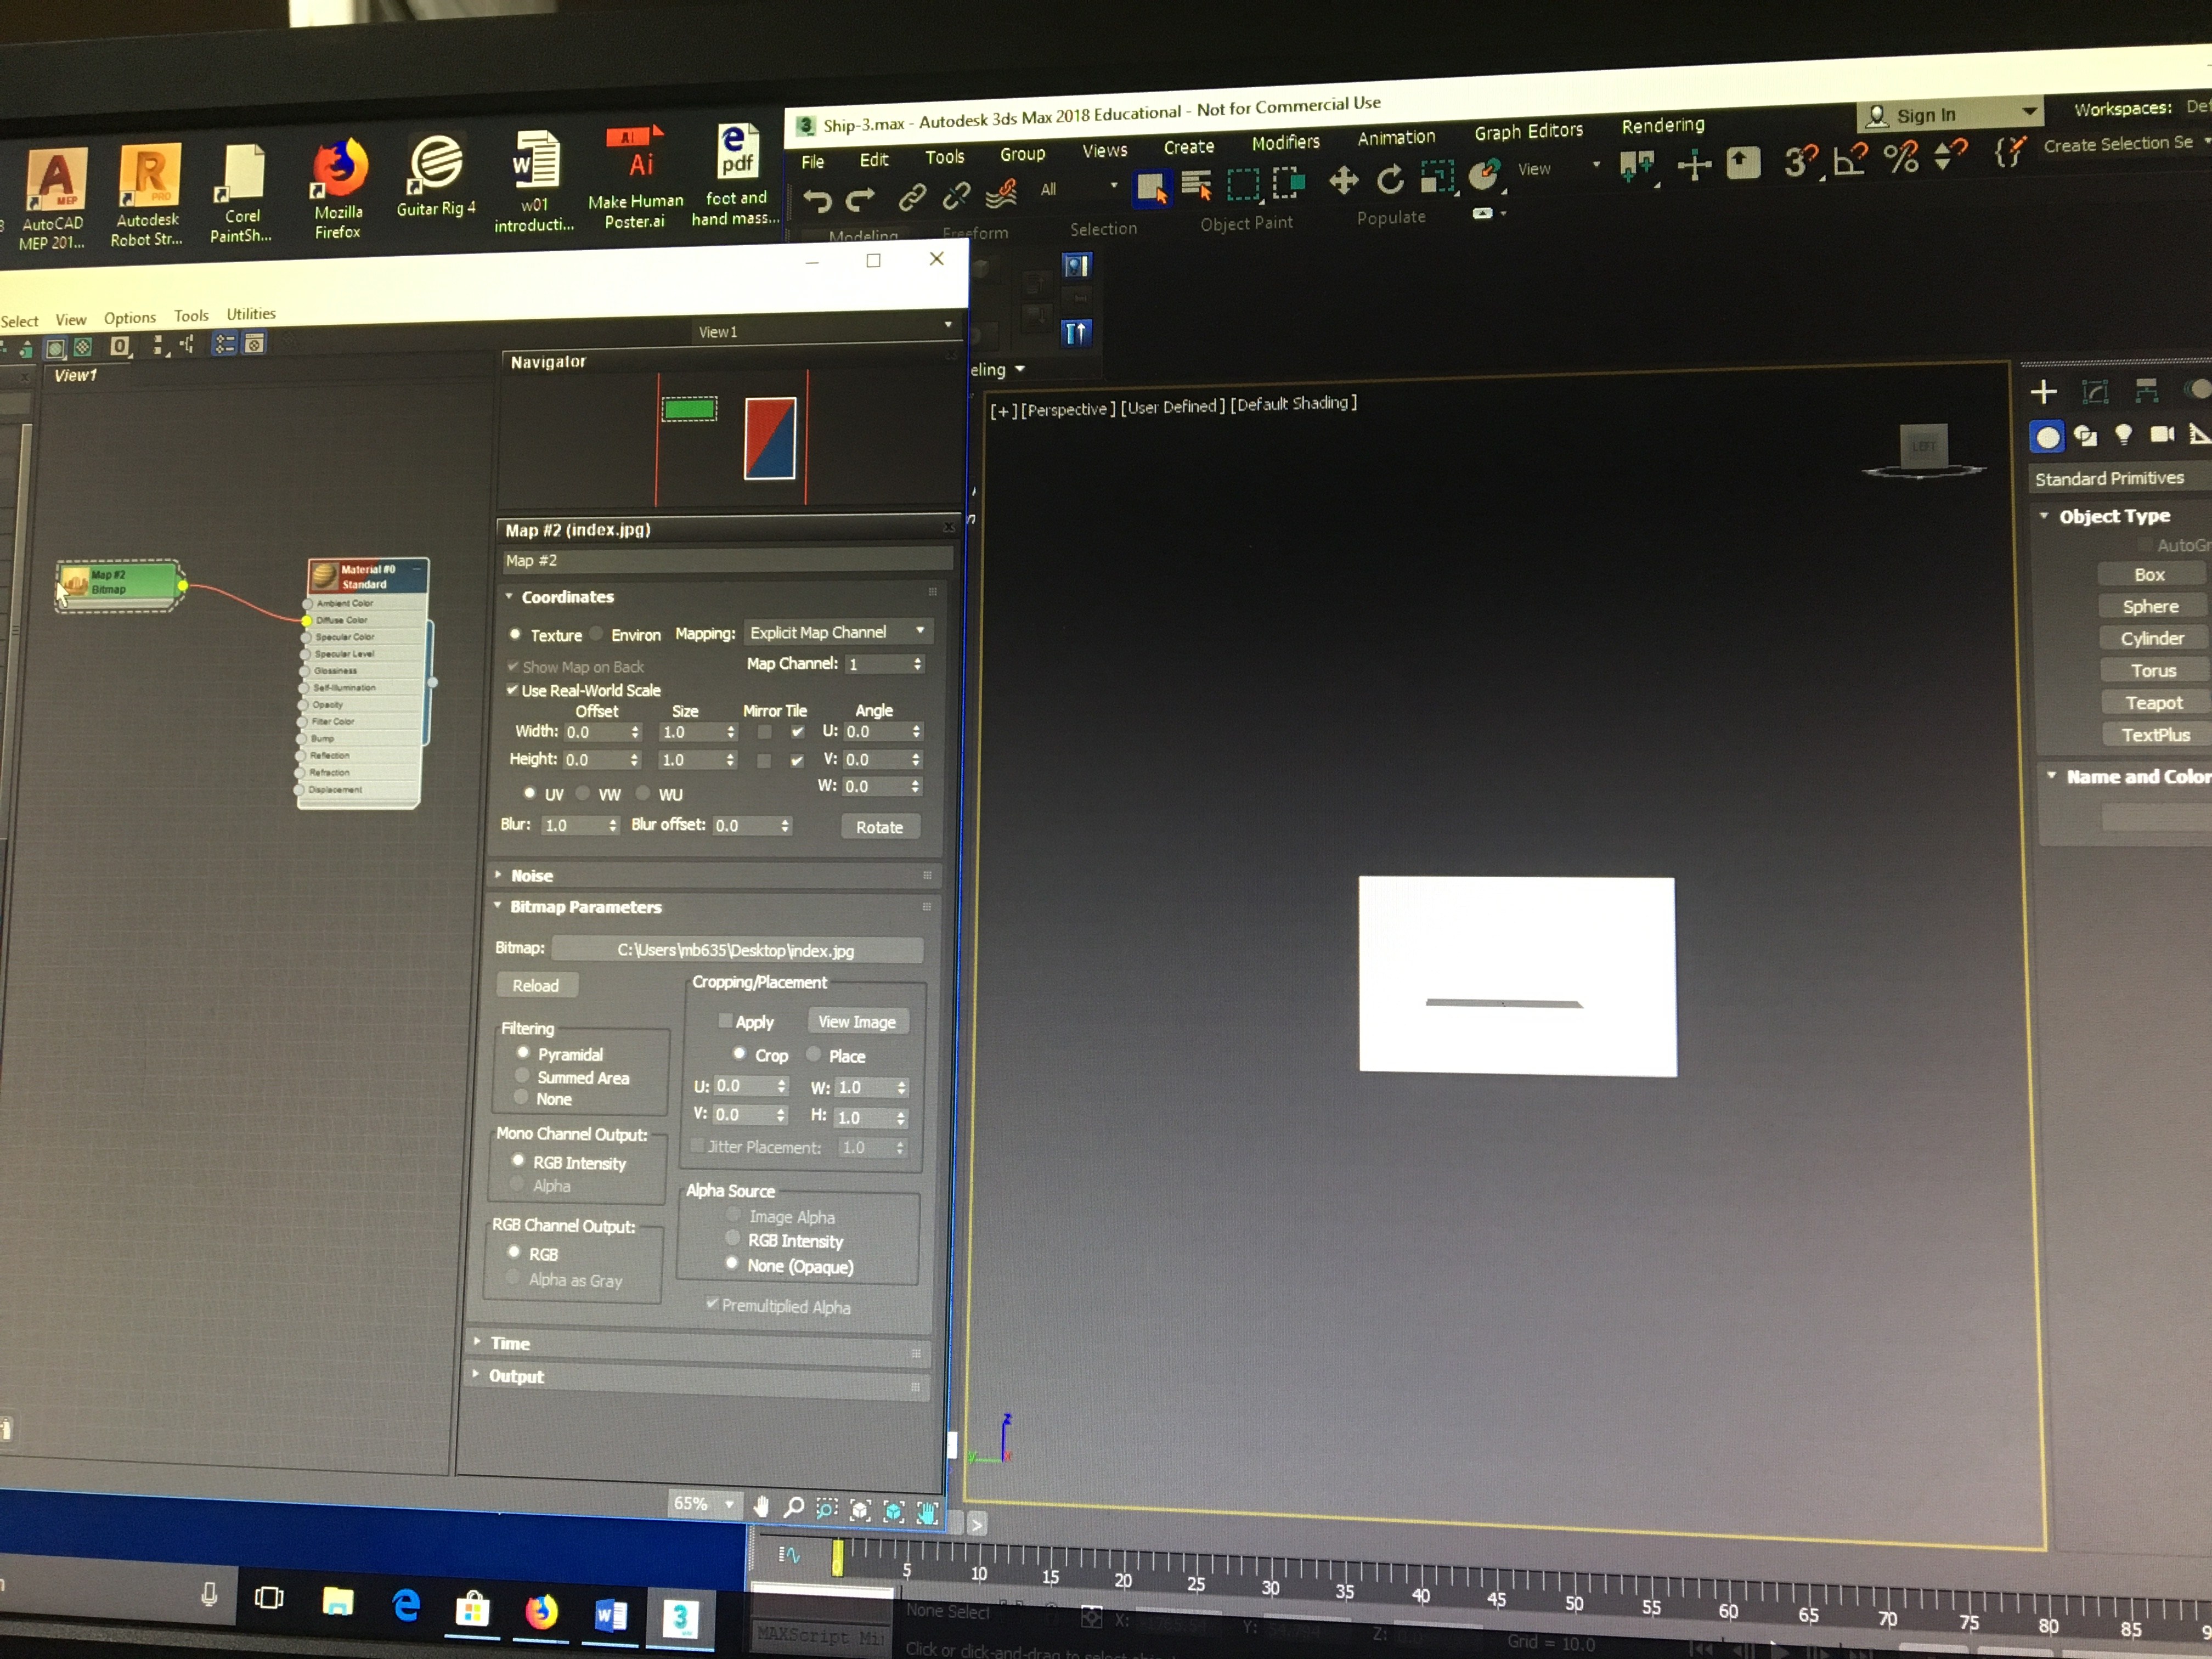Expand the Output rollout
Image resolution: width=2212 pixels, height=1659 pixels.
pos(475,1374)
